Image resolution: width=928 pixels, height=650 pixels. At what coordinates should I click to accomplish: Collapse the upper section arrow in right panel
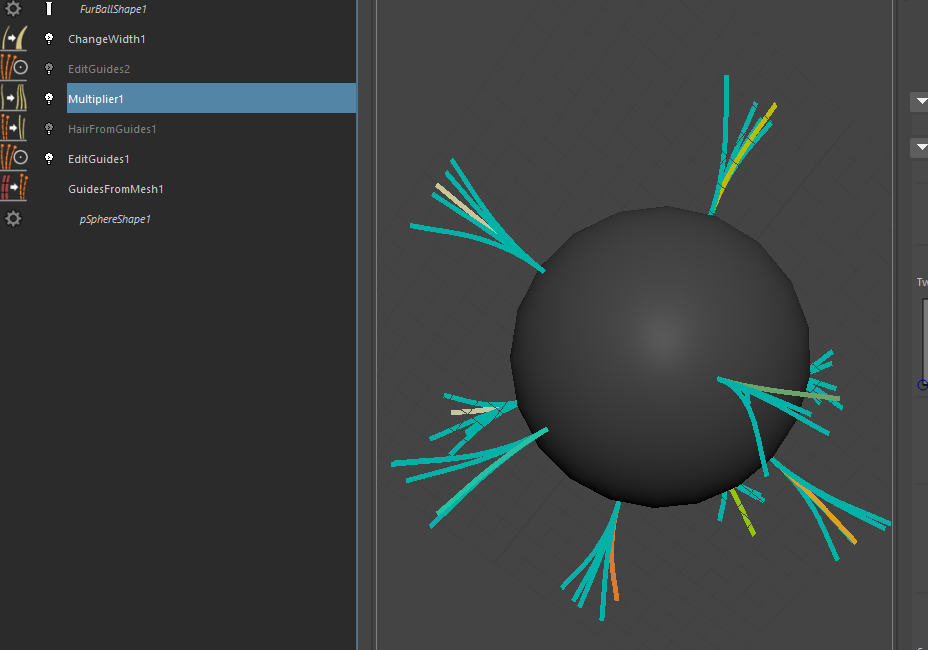tap(919, 101)
